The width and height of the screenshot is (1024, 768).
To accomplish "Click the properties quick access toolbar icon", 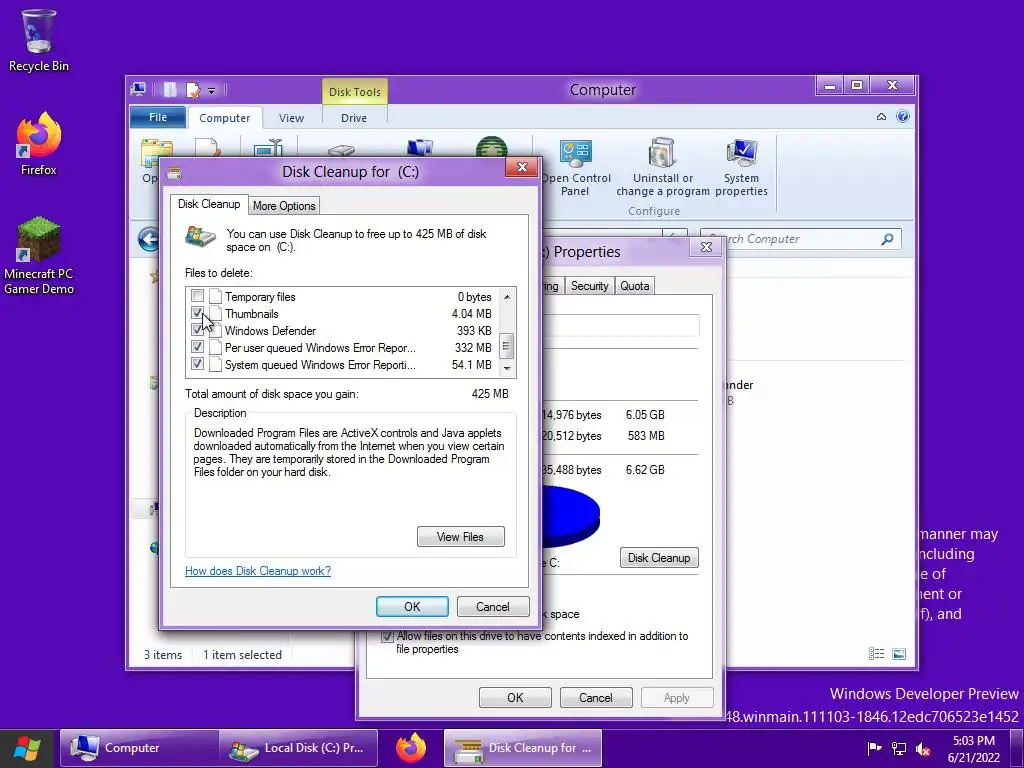I will (193, 89).
